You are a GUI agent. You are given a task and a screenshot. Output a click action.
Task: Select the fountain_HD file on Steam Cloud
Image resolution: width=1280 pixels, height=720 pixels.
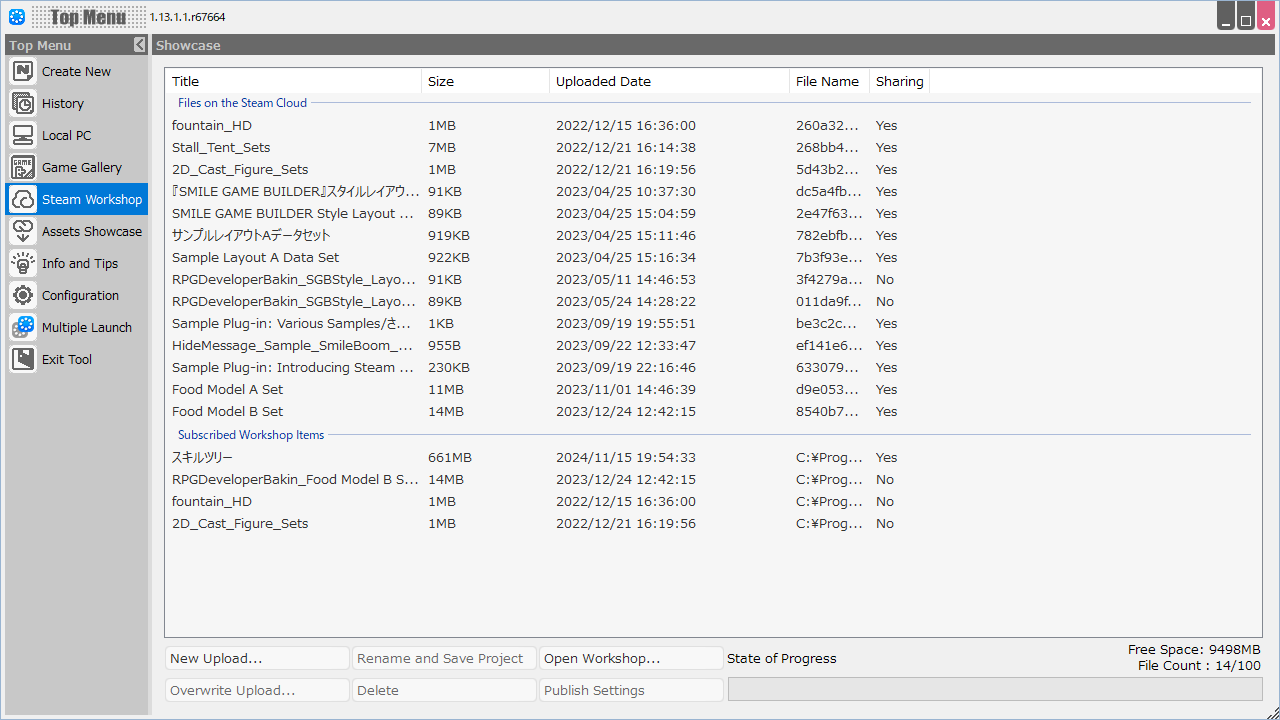point(212,126)
